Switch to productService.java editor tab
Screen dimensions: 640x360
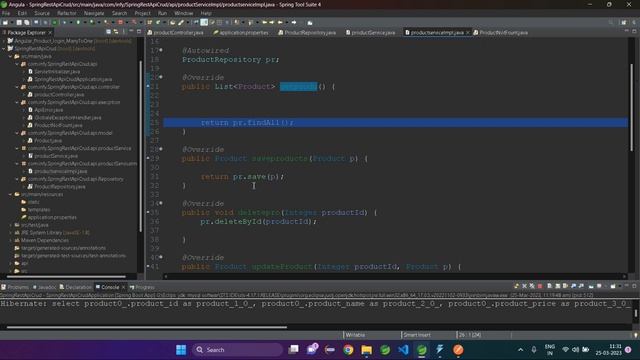[370, 32]
